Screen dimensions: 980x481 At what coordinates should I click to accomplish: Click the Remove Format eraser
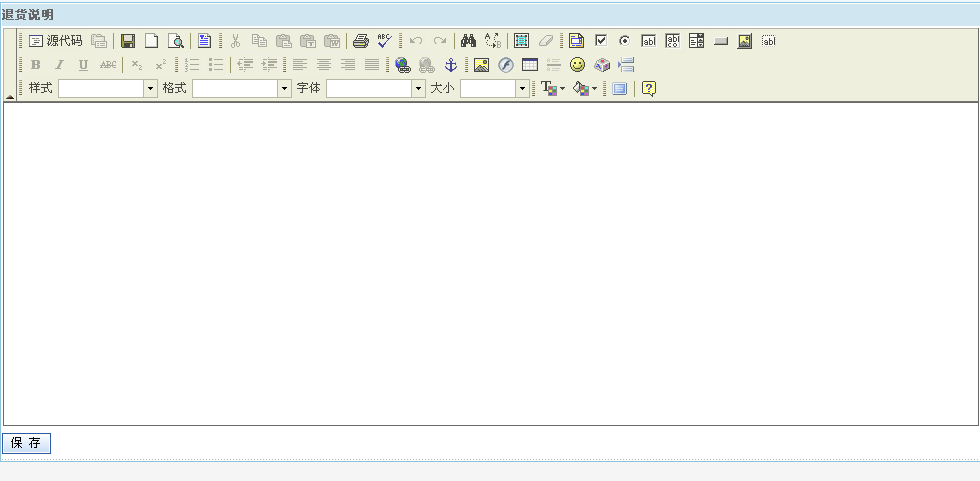[546, 41]
